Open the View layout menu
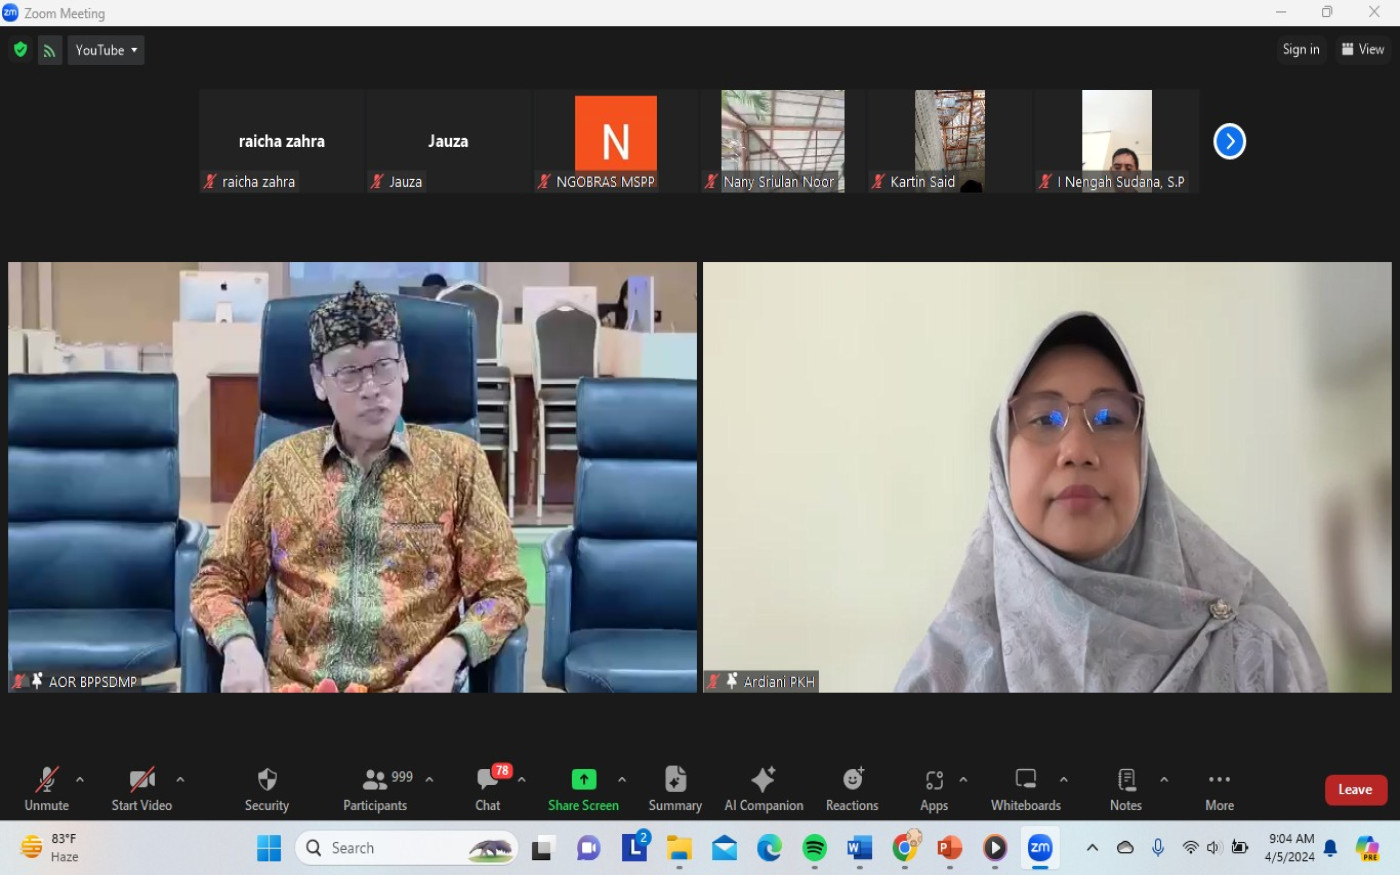The height and width of the screenshot is (875, 1400). pyautogui.click(x=1362, y=49)
